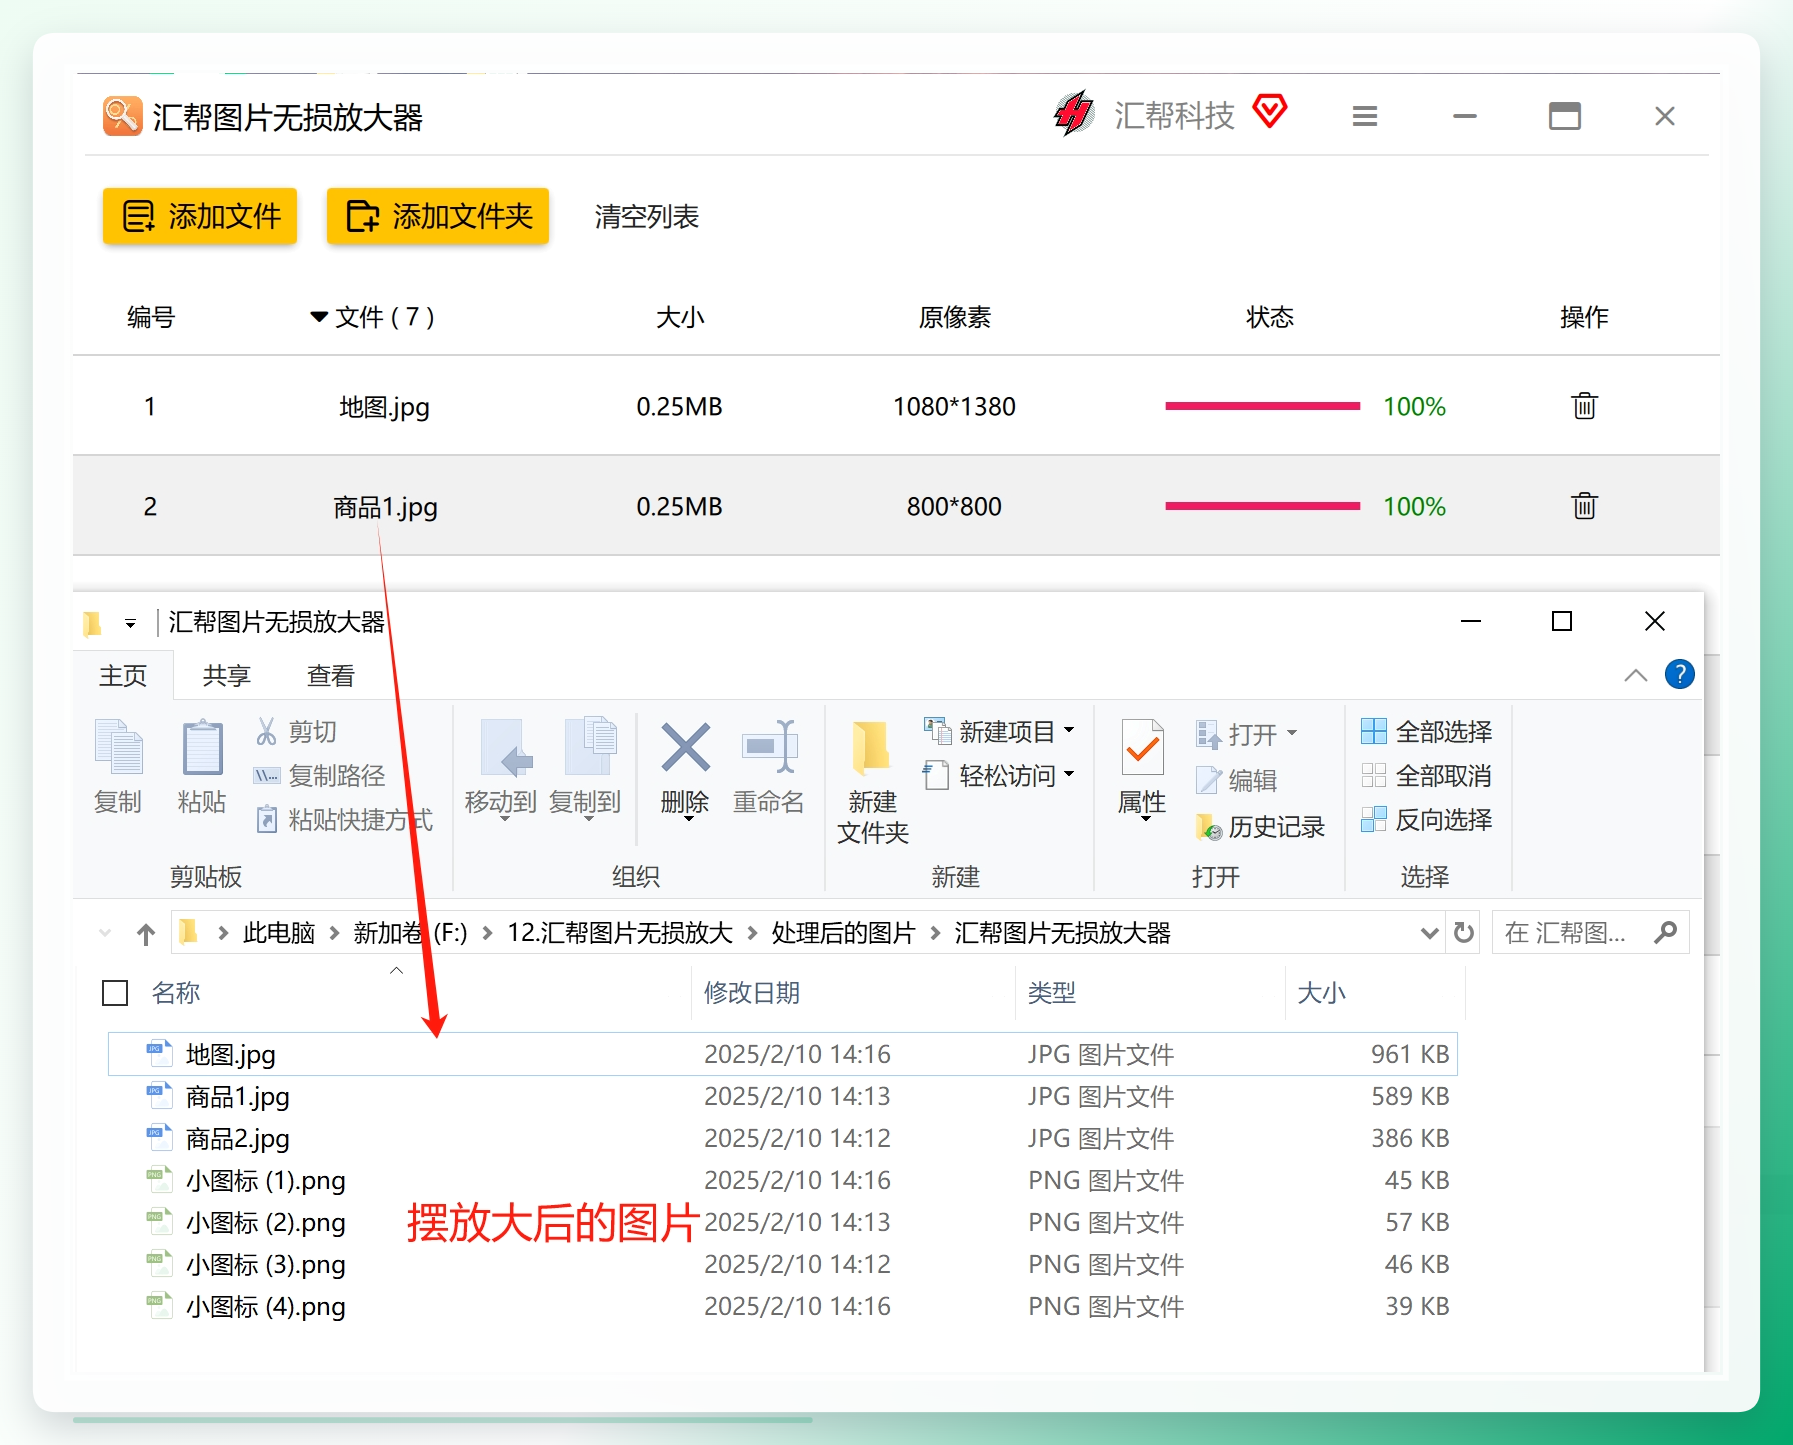
Task: Click 此电脑 in the address path
Action: (279, 933)
